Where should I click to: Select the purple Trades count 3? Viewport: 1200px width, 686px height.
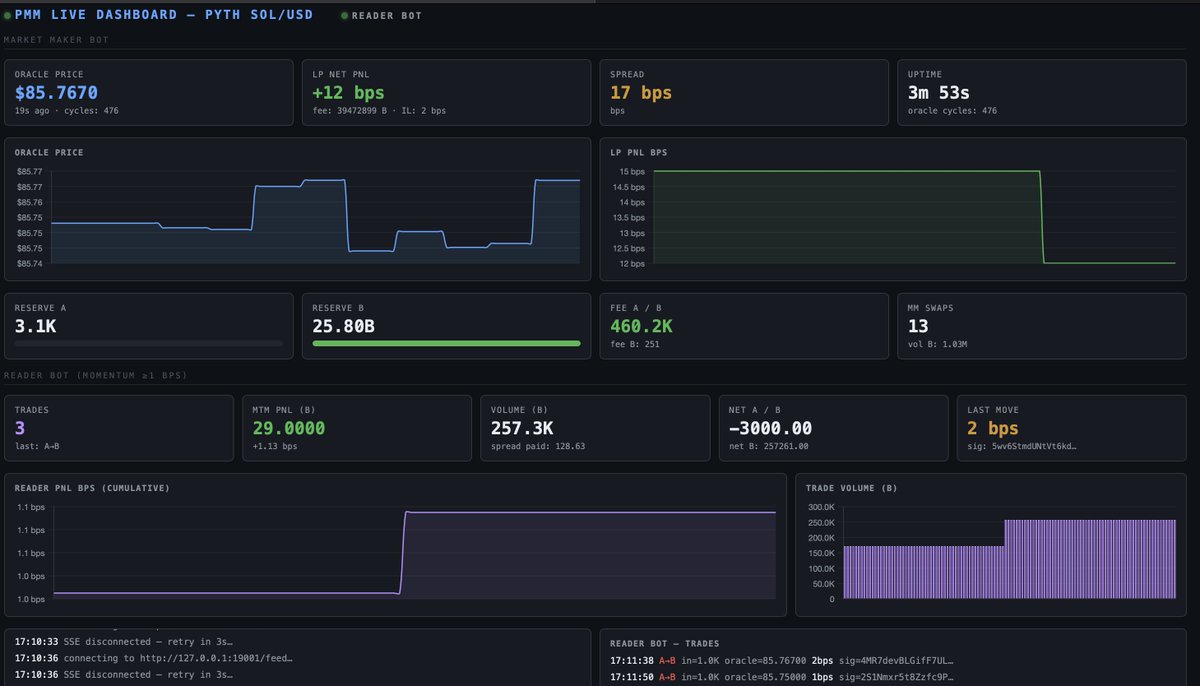coord(19,428)
